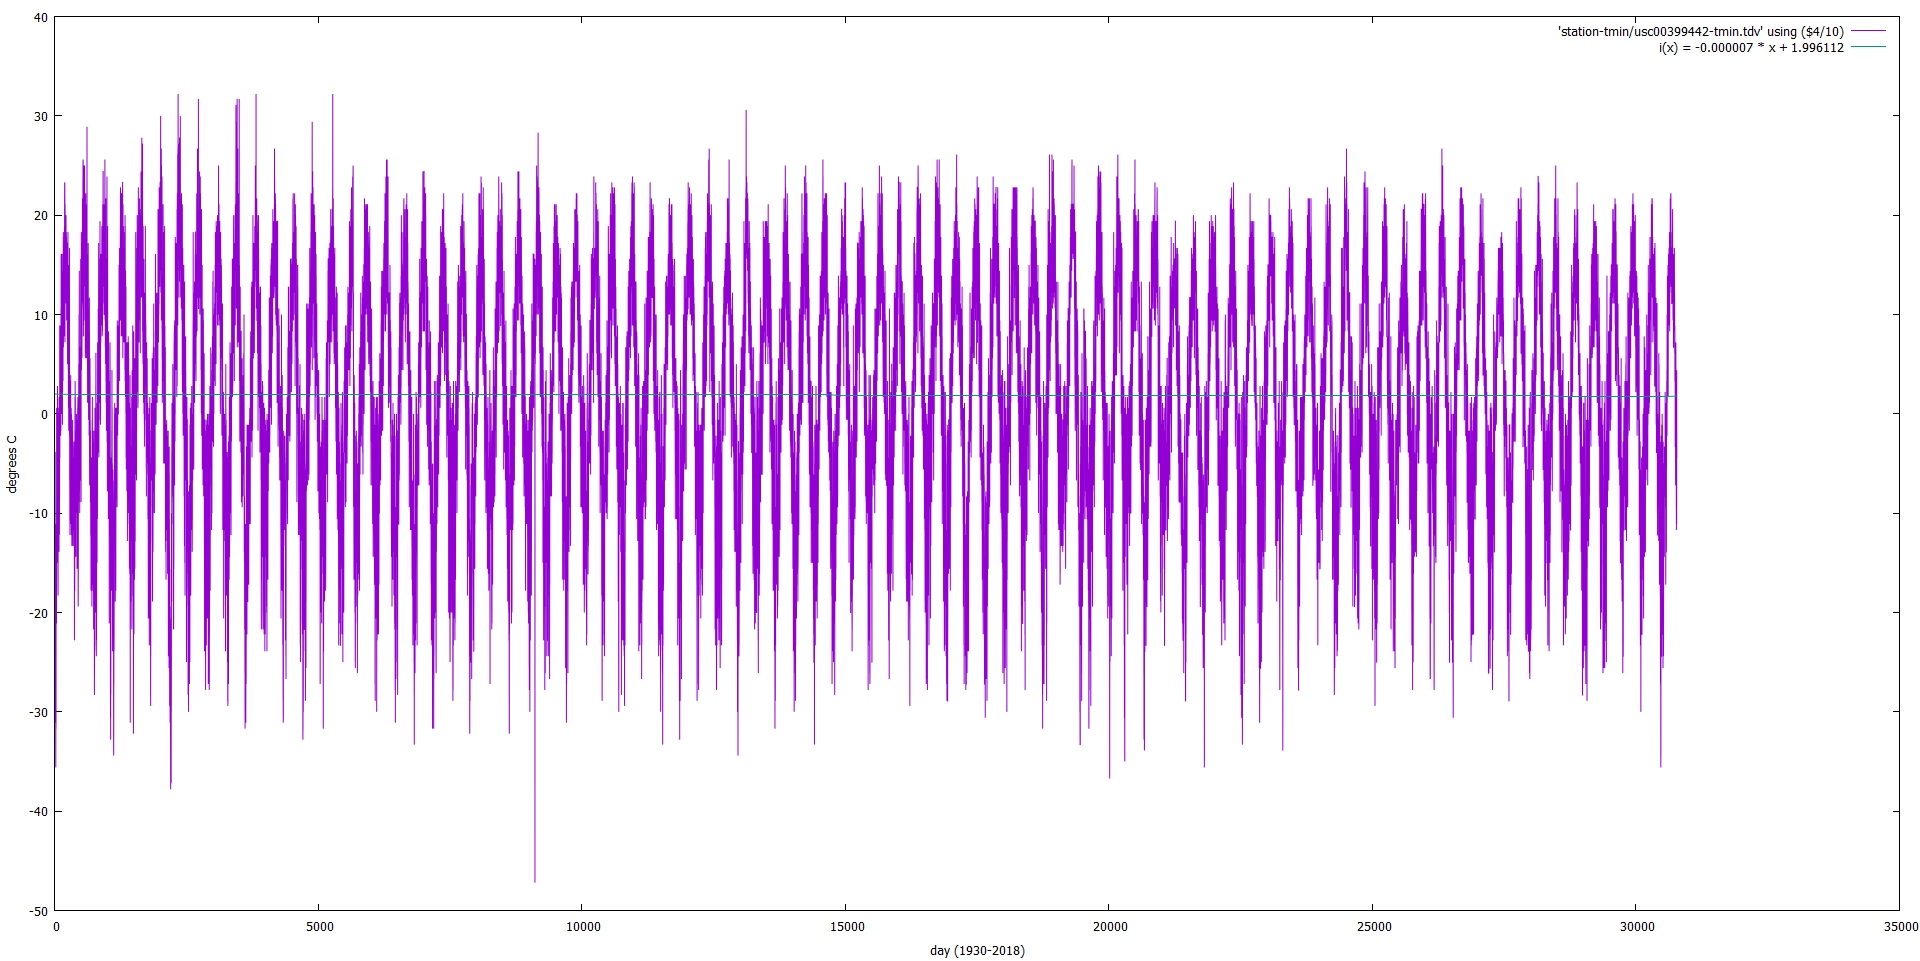Click the -20 y-axis tick label
Viewport: 1920px width, 961px height.
click(38, 613)
